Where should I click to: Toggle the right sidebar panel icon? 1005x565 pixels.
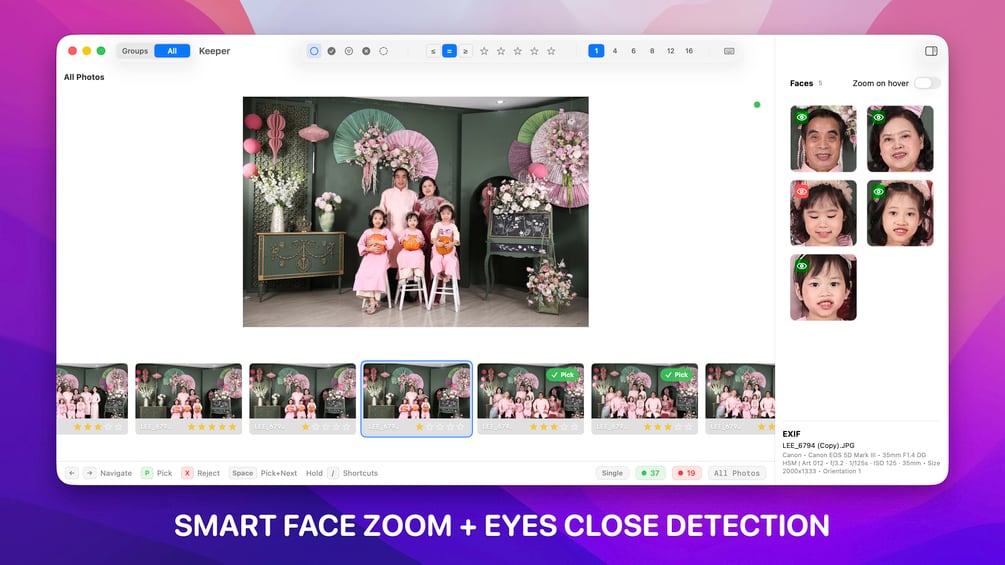931,51
